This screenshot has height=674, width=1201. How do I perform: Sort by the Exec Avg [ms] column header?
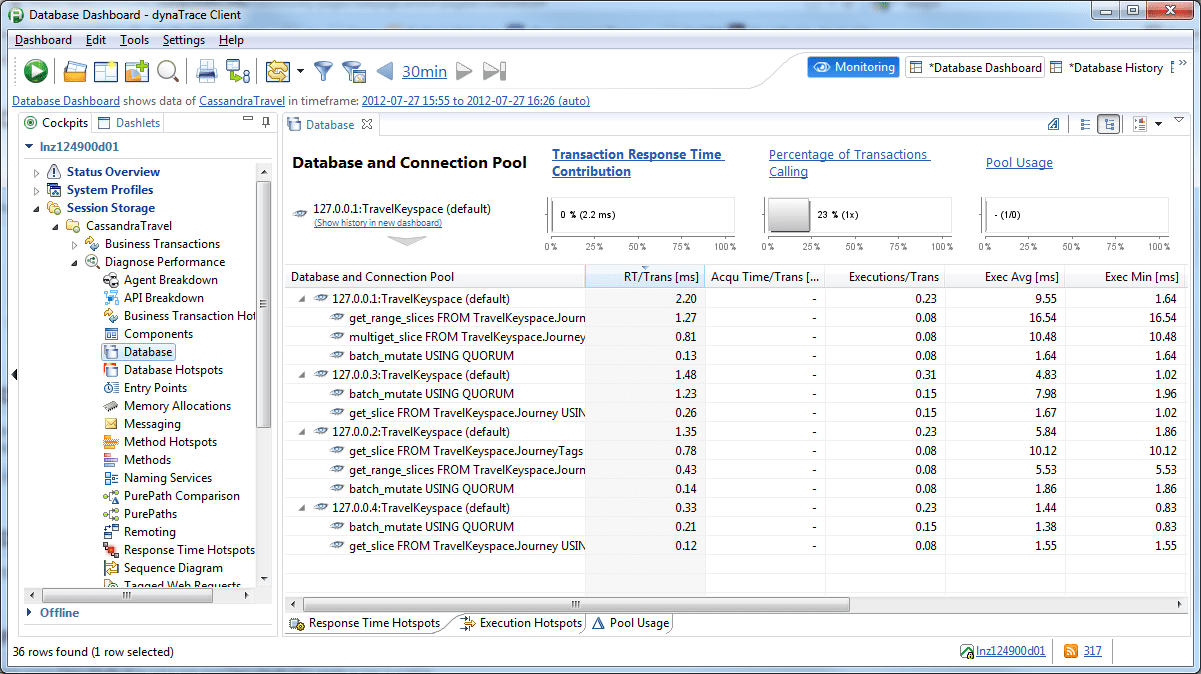coord(1005,277)
